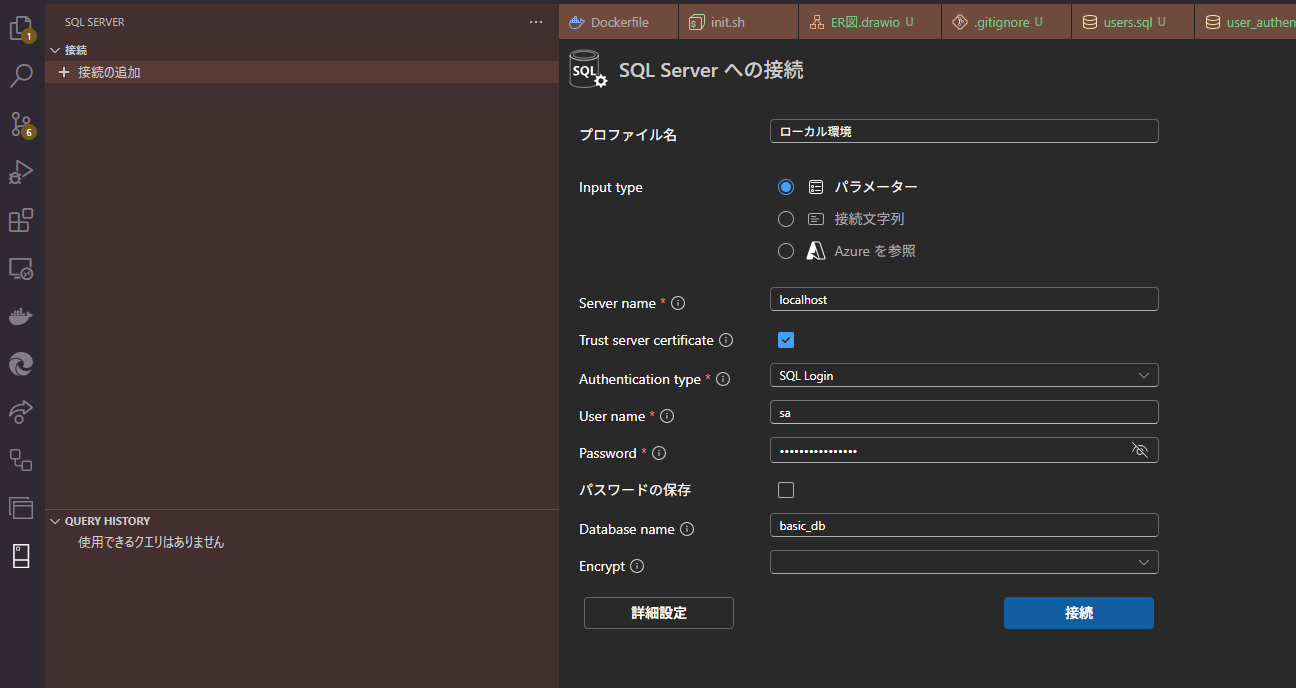Screen dimensions: 1296x688
Task: Toggle password visibility eye icon
Action: point(1140,450)
